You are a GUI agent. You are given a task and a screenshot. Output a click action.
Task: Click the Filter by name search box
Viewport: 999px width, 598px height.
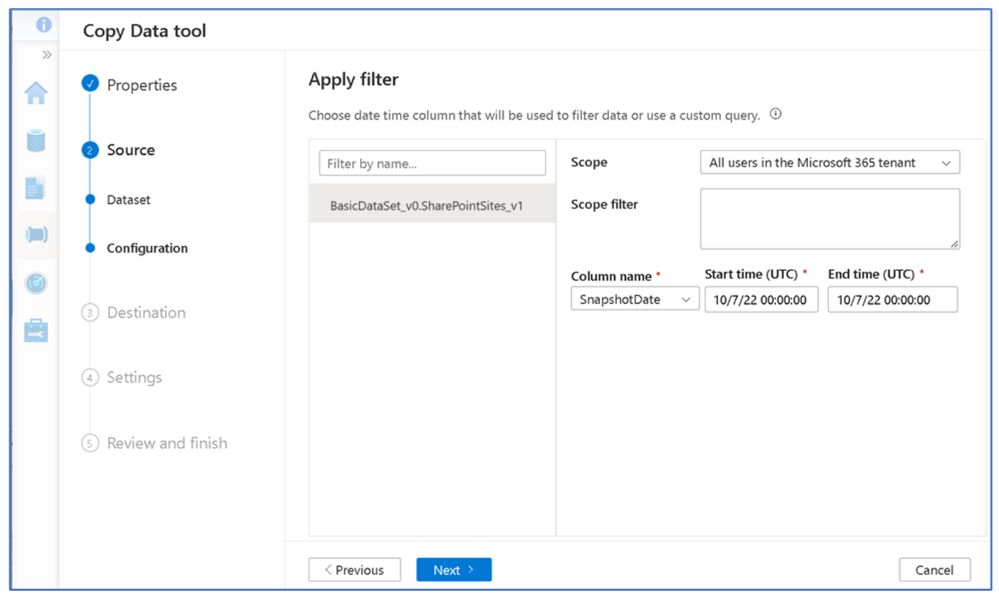click(x=432, y=163)
